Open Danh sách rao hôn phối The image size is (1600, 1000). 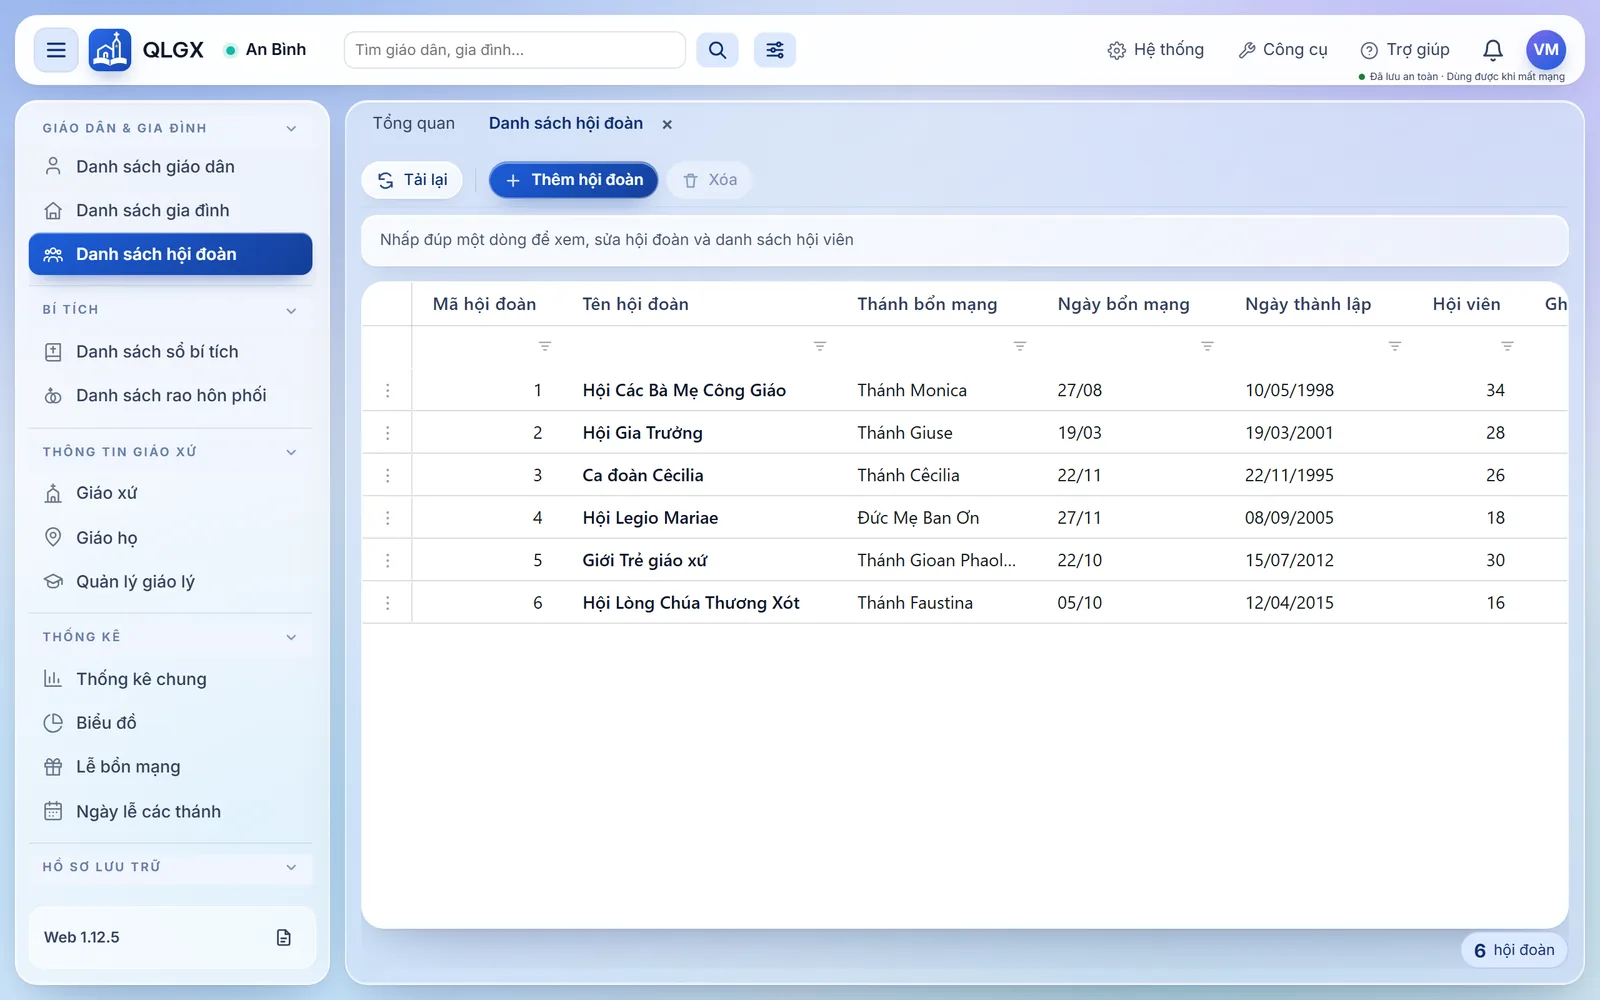click(x=171, y=396)
